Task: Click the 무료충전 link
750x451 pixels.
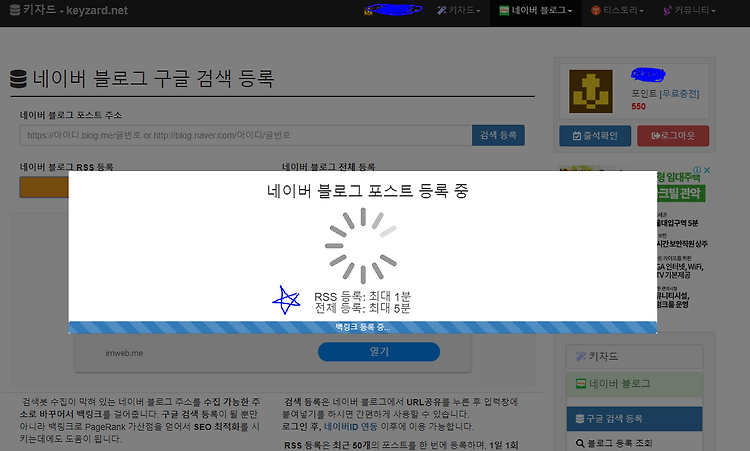Action: coord(679,94)
